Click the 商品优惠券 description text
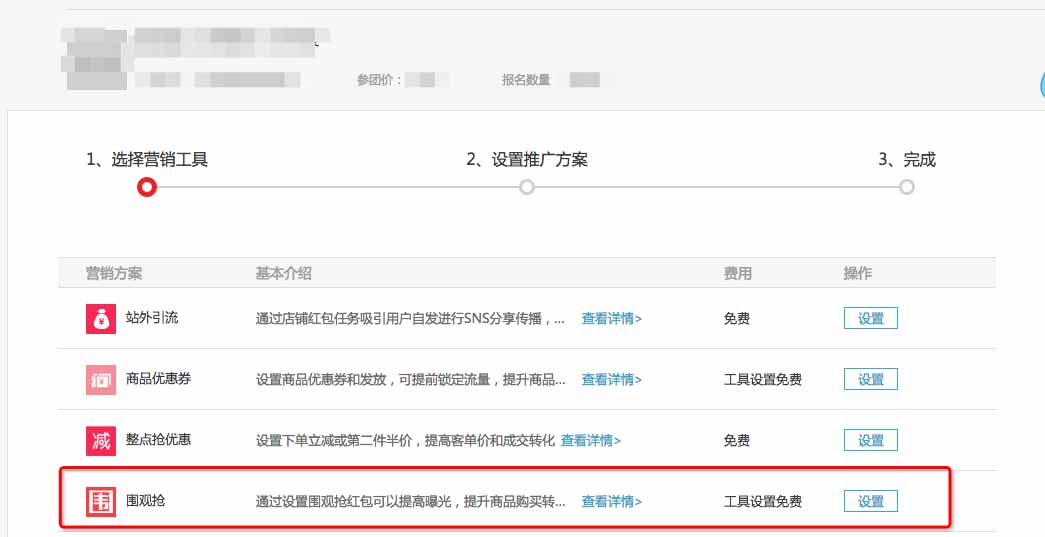Image resolution: width=1045 pixels, height=537 pixels. coord(411,380)
